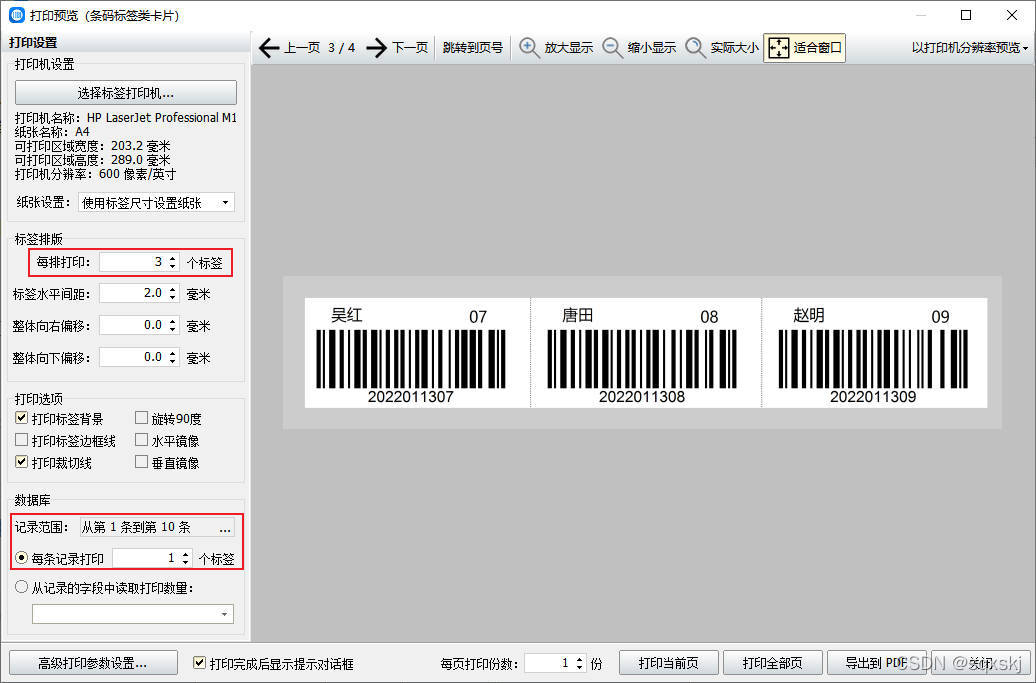Screen dimensions: 1036x683
Task: Click the 每排打印 value field
Action: pyautogui.click(x=133, y=262)
